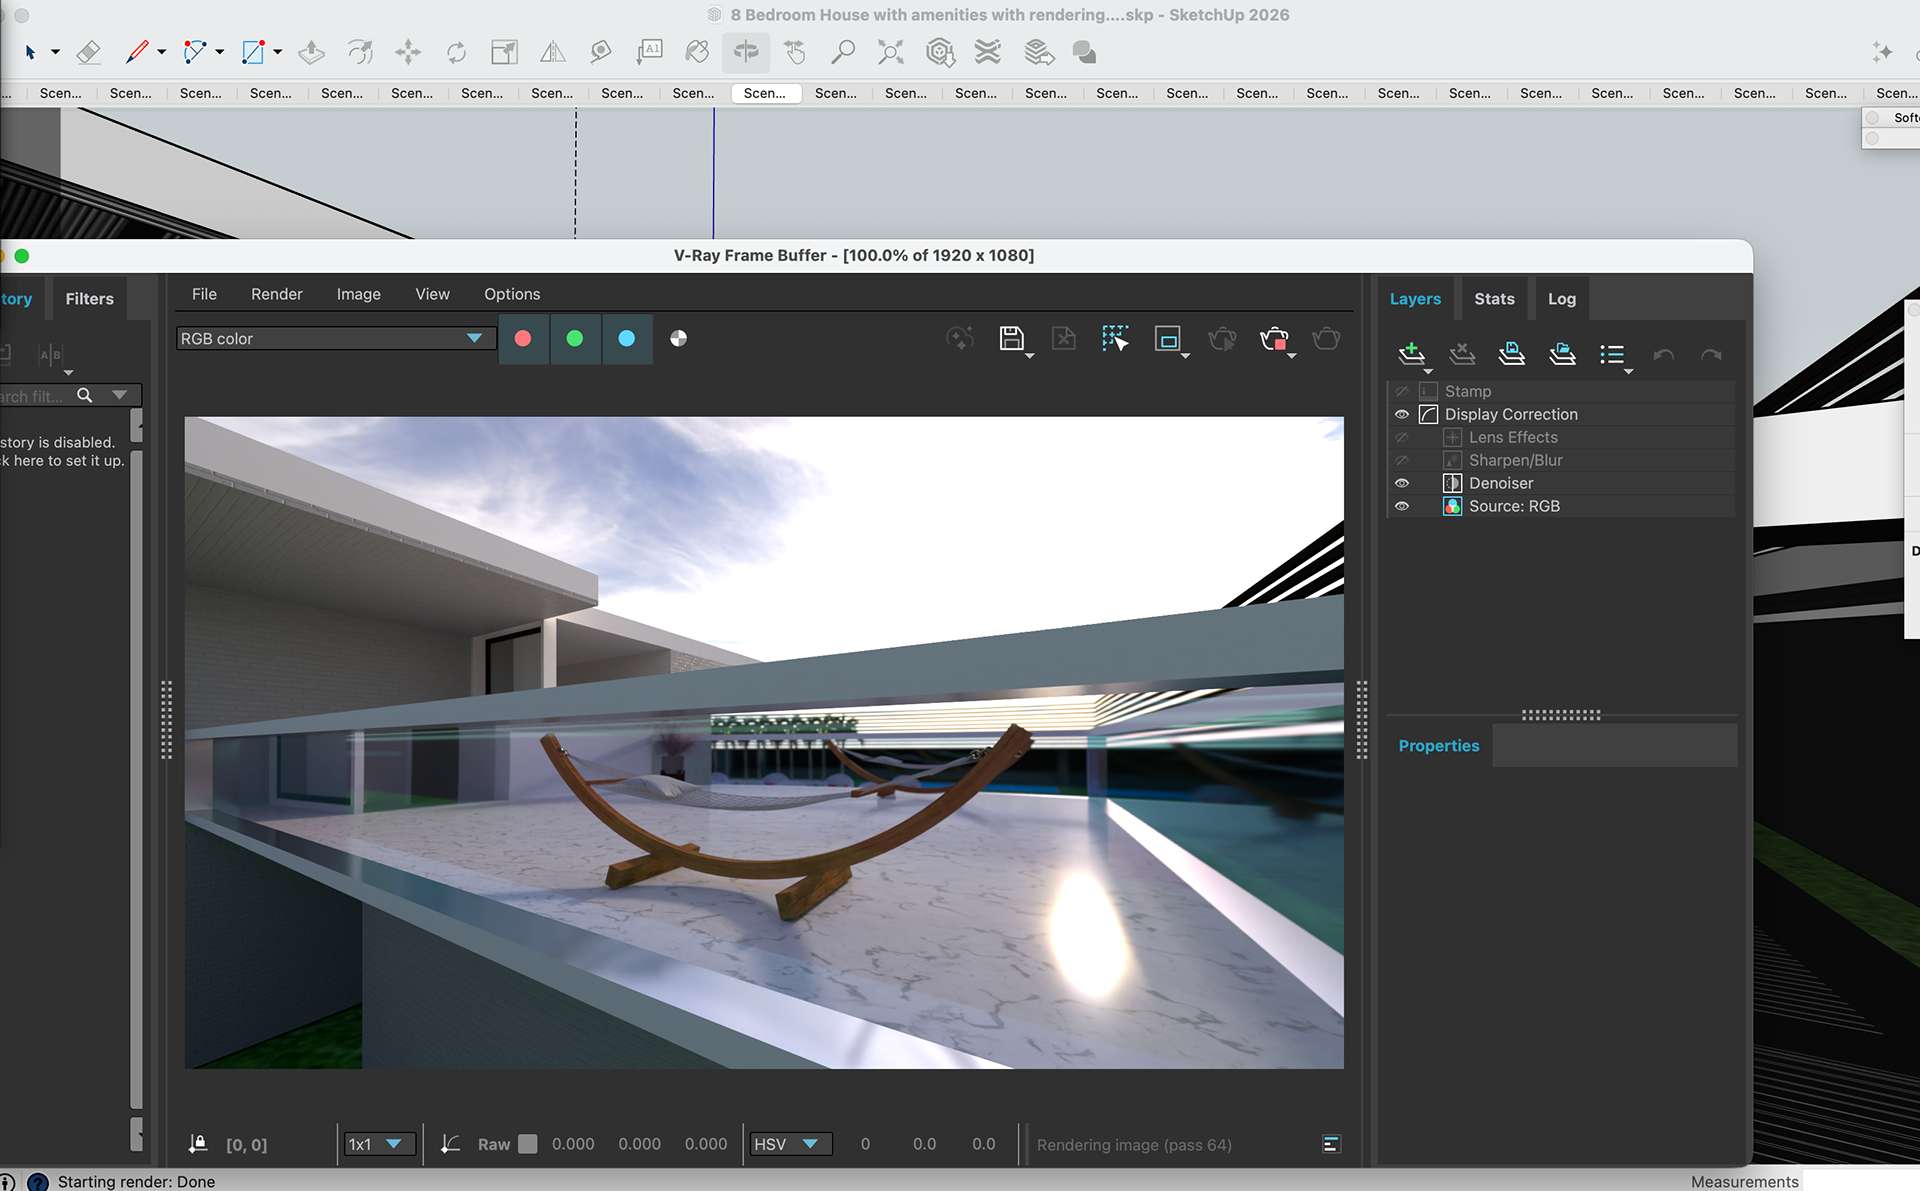Select the Zoom magnifier tool
1920x1191 pixels.
(x=843, y=52)
